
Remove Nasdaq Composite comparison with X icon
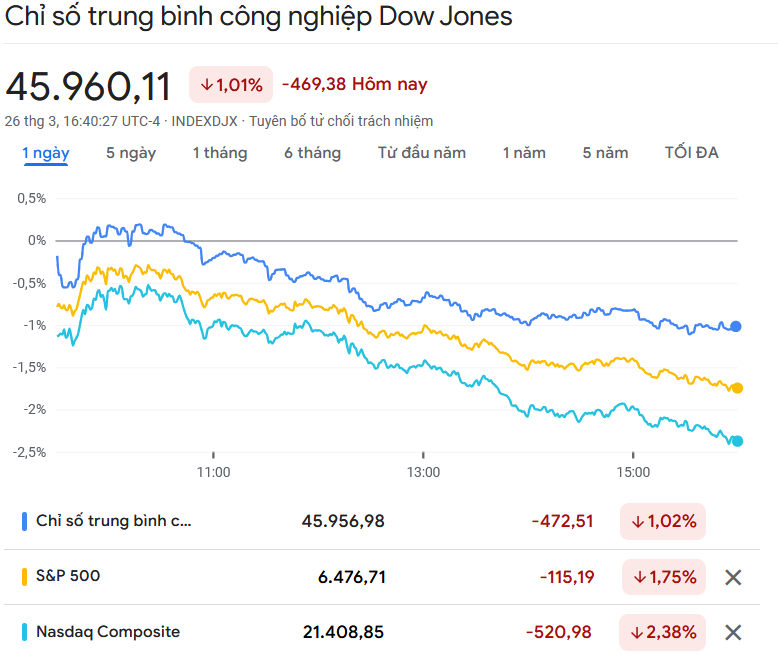[733, 632]
